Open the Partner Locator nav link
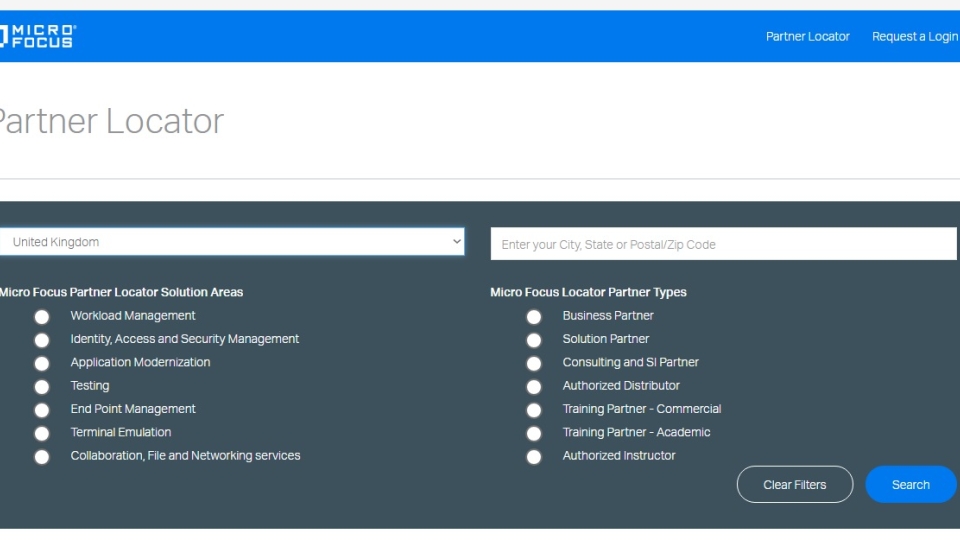The height and width of the screenshot is (540, 960). pyautogui.click(x=808, y=37)
